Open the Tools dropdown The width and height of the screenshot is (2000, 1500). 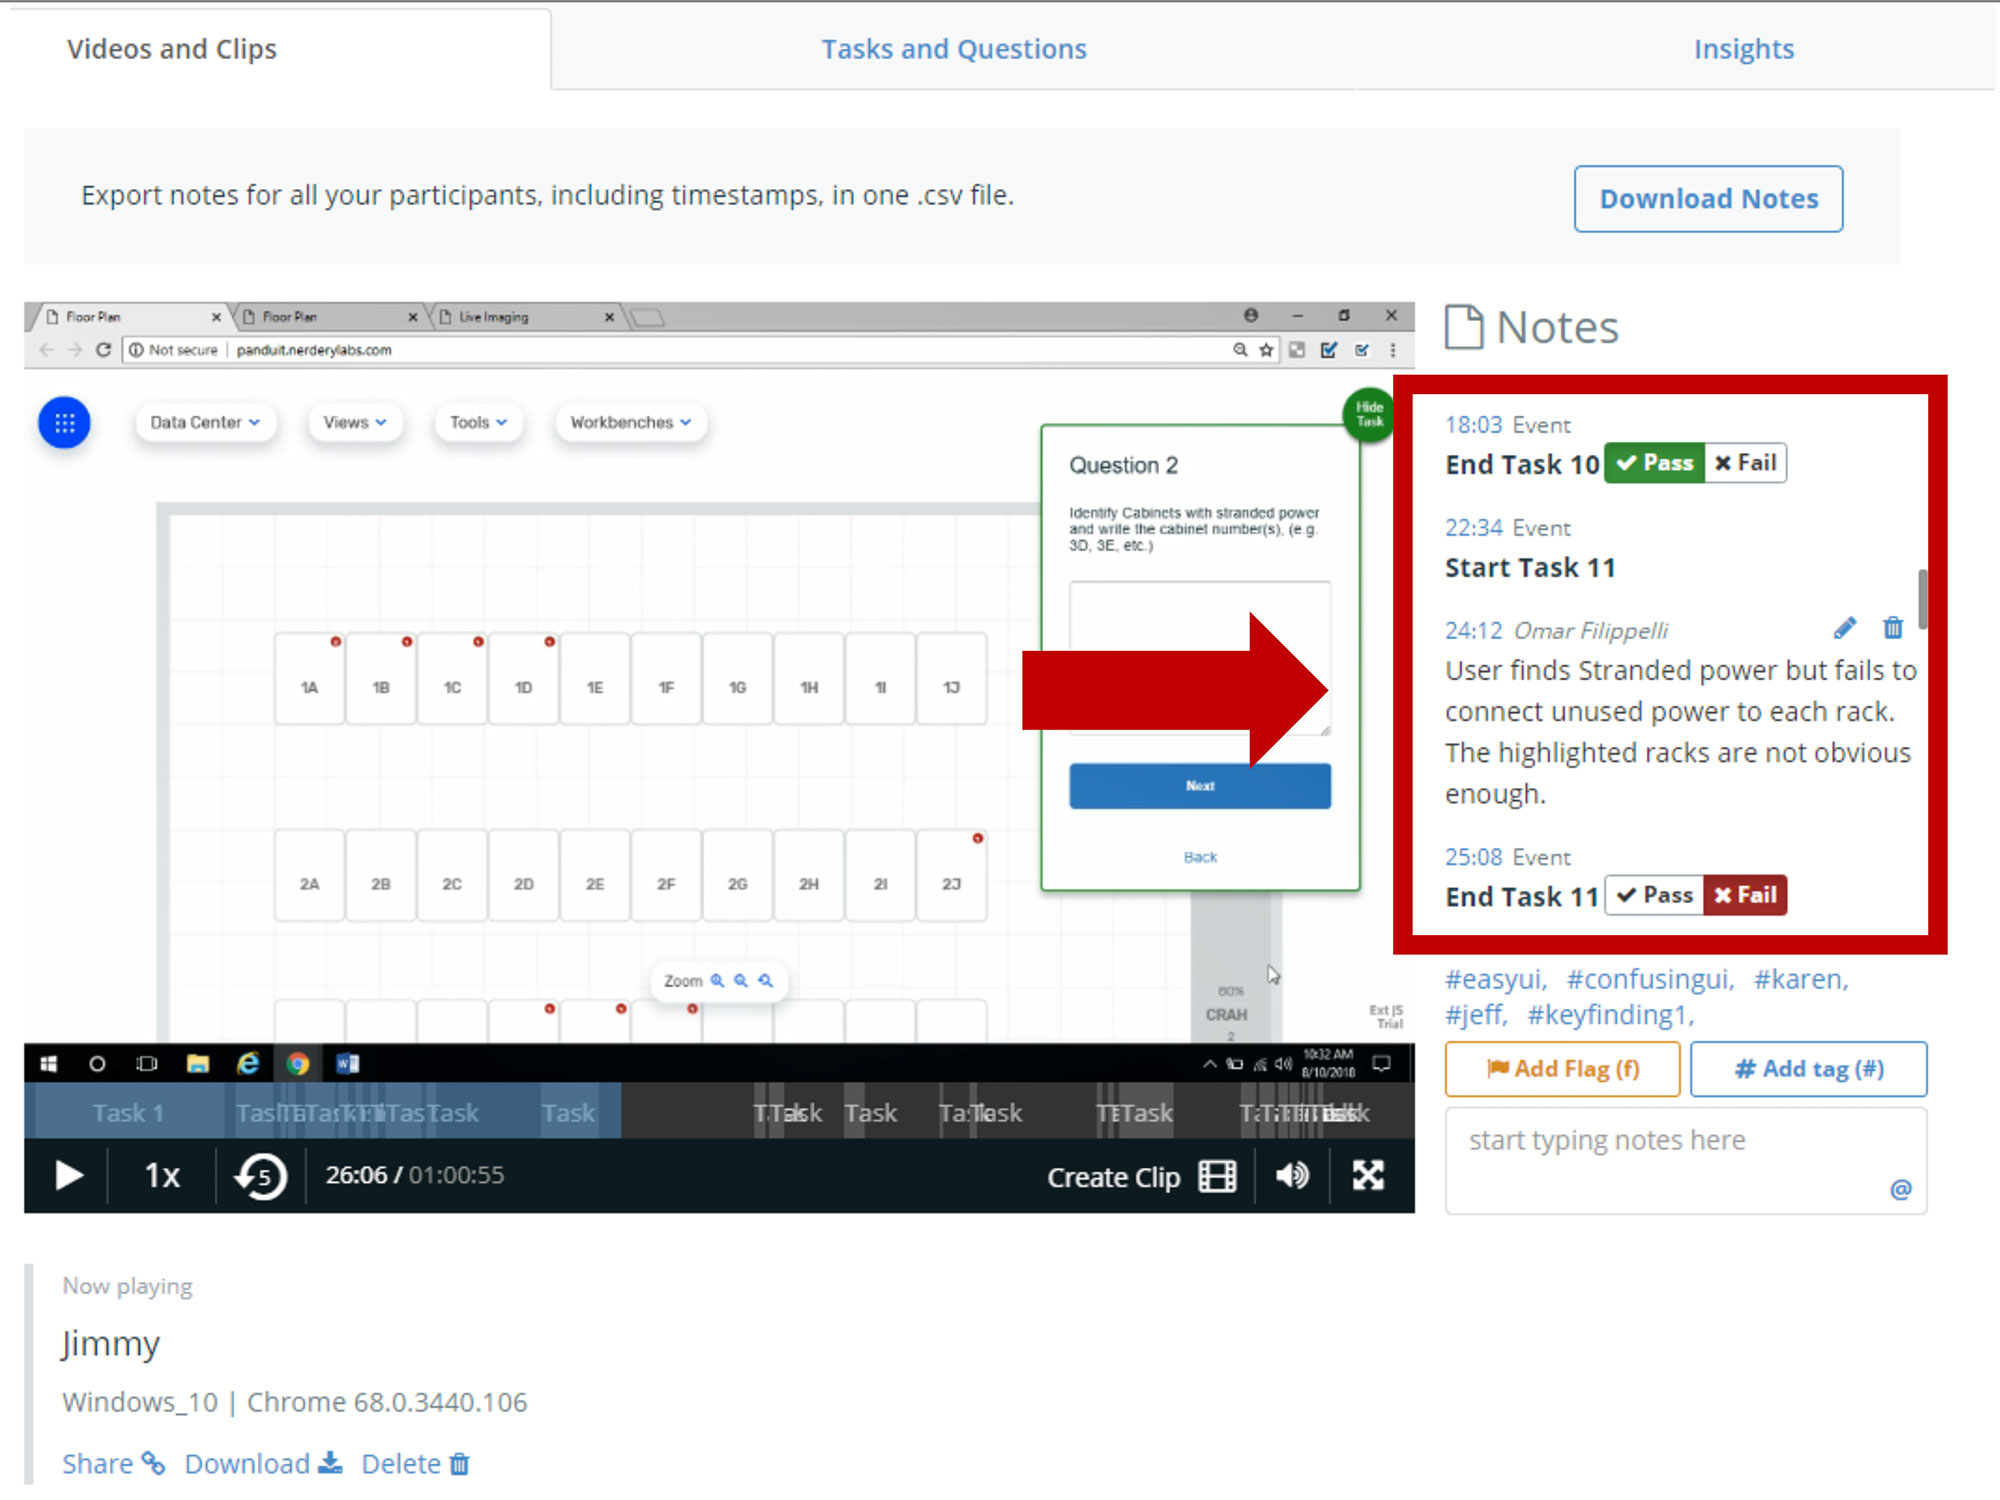[478, 423]
